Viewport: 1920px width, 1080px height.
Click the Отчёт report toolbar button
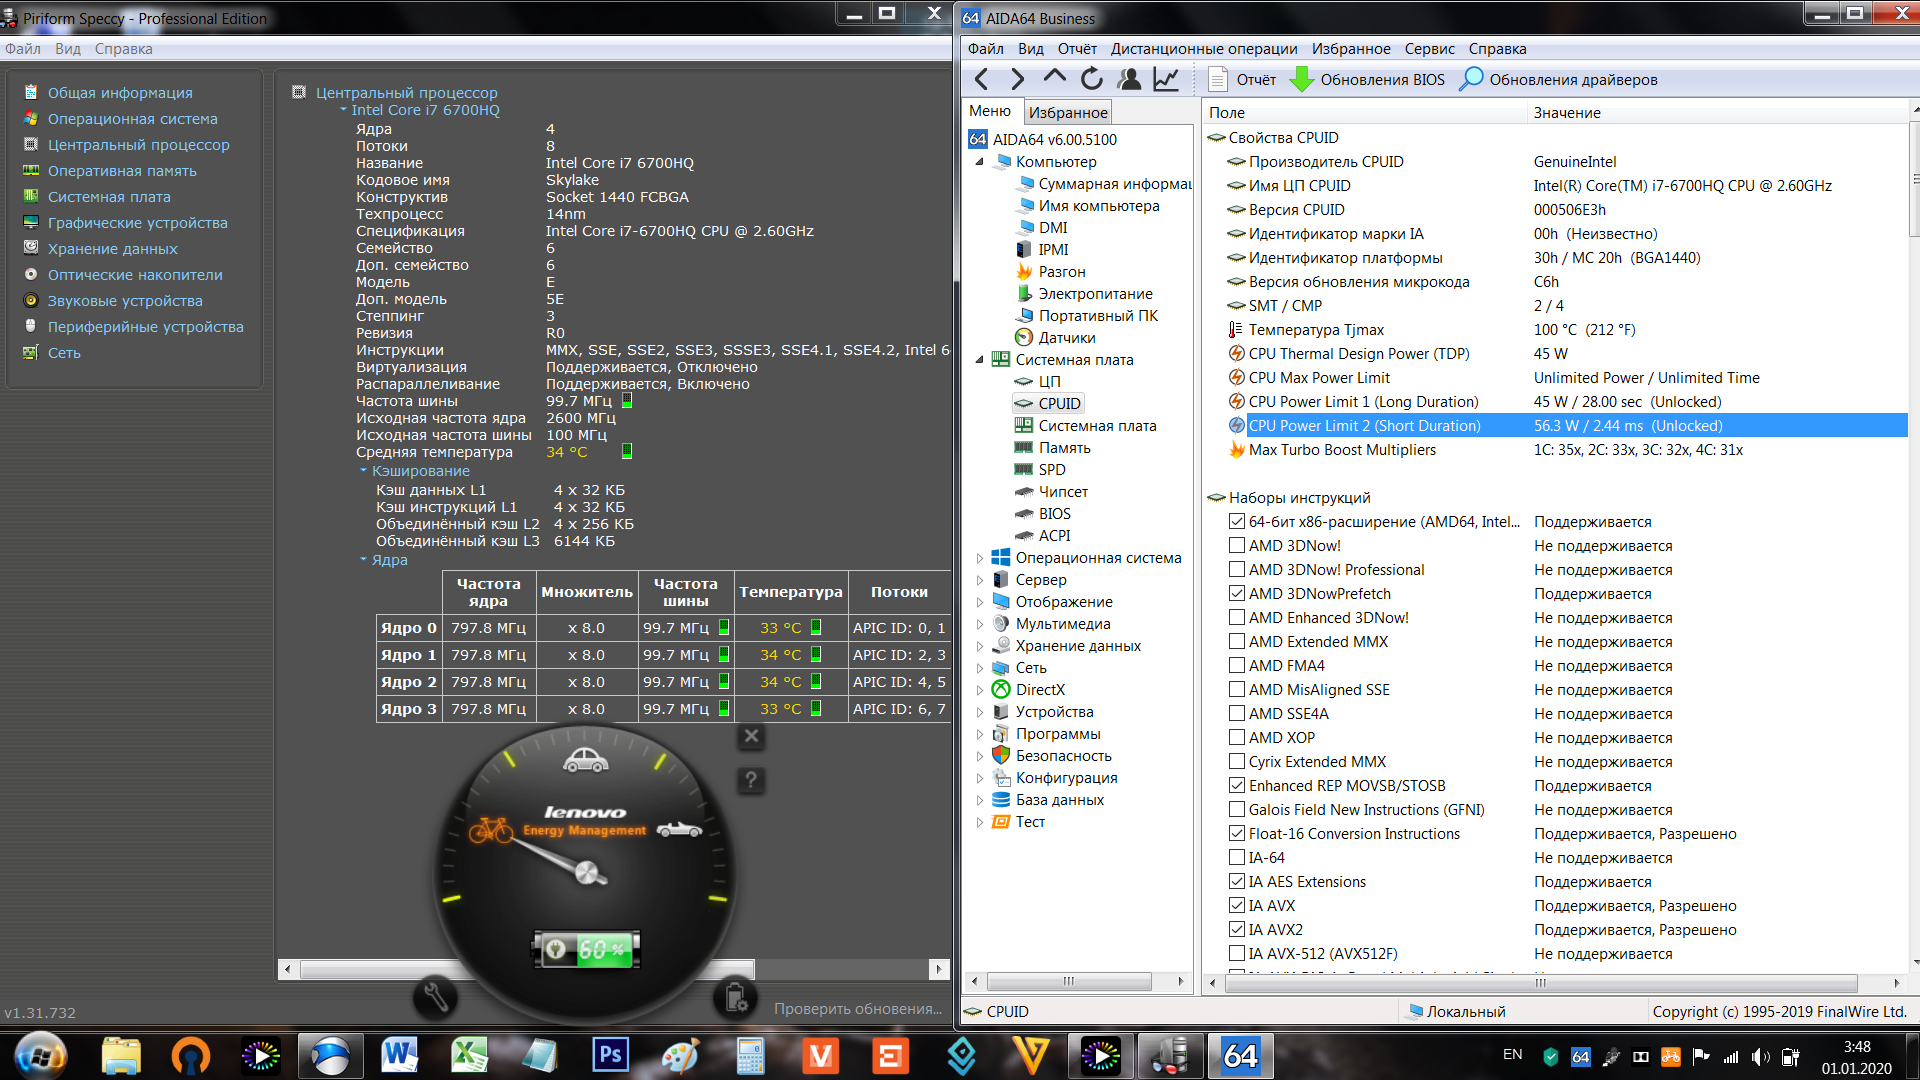click(1242, 79)
